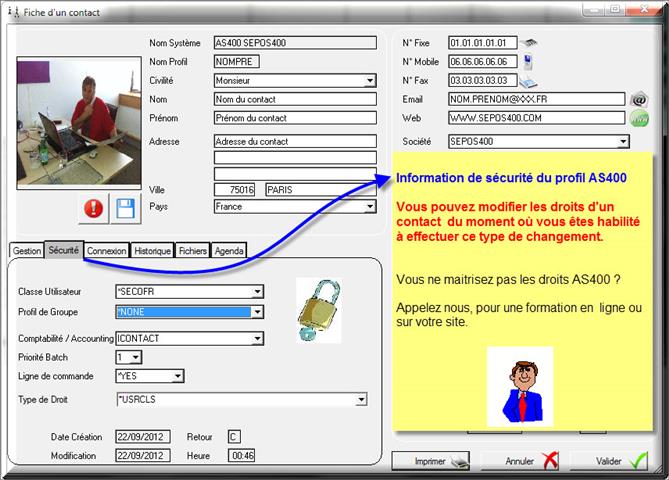Switch to the Connexion tab
The image size is (669, 480).
tap(107, 251)
